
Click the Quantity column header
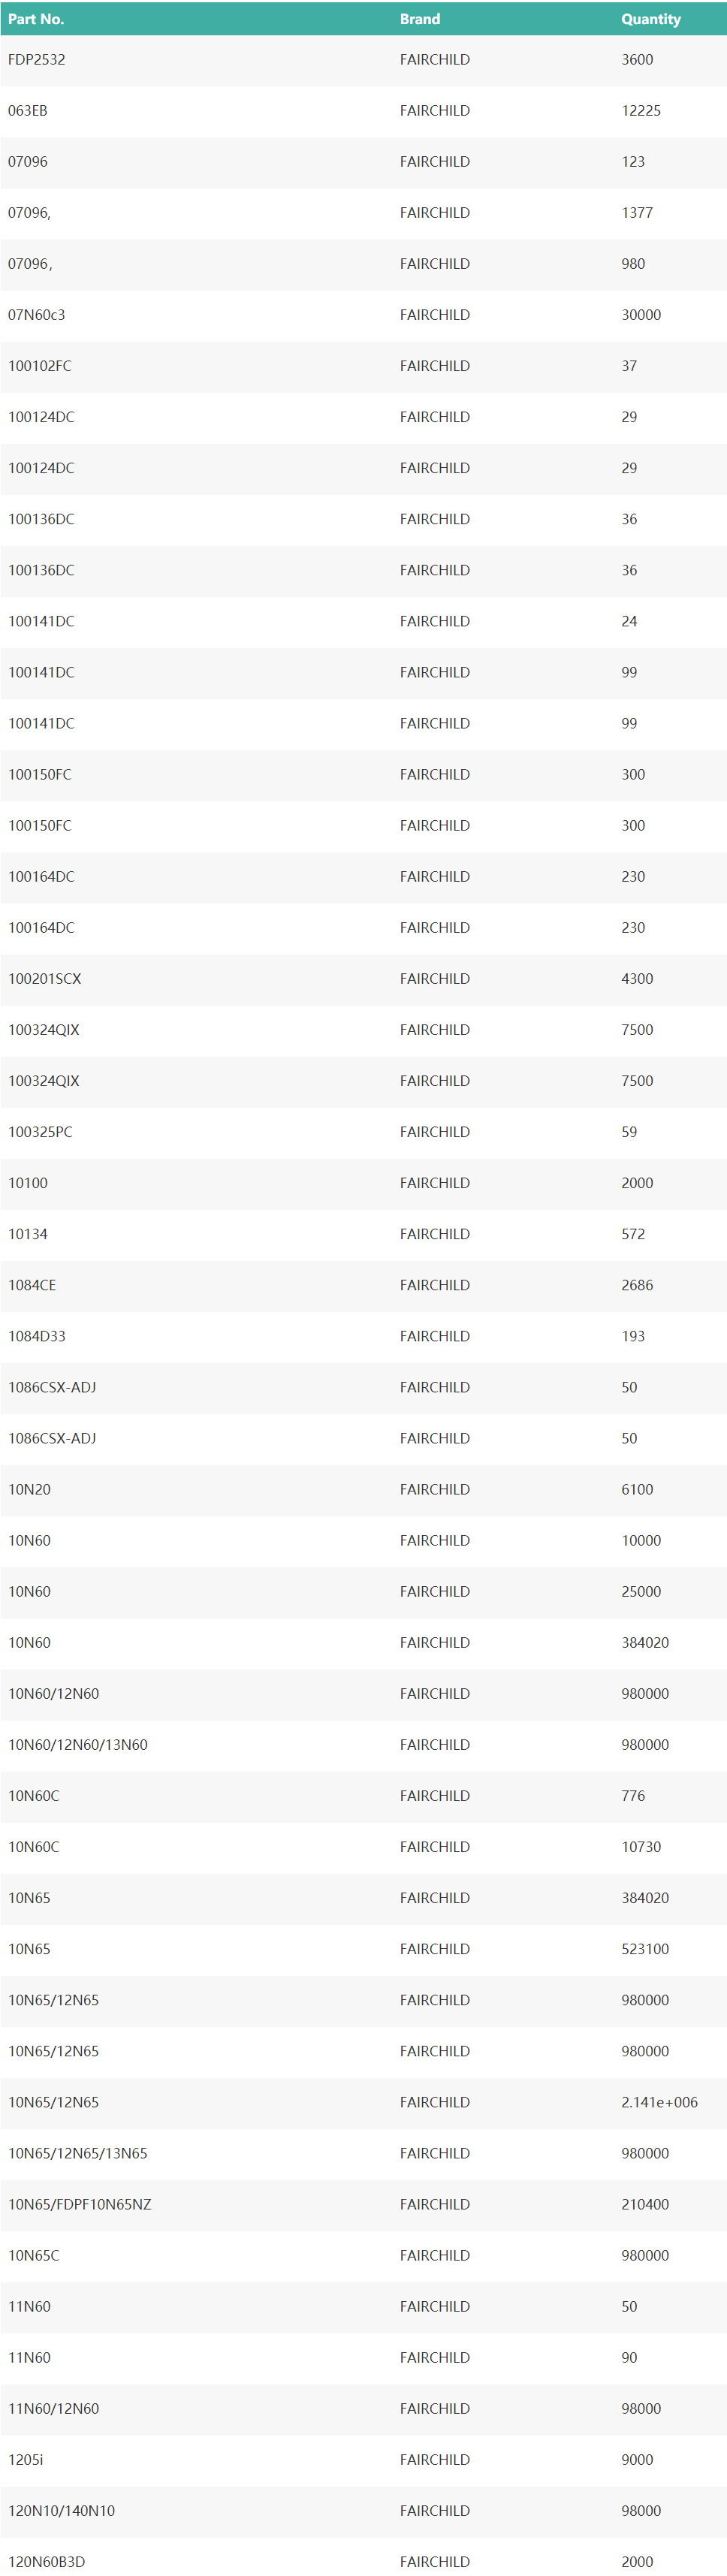coord(650,19)
